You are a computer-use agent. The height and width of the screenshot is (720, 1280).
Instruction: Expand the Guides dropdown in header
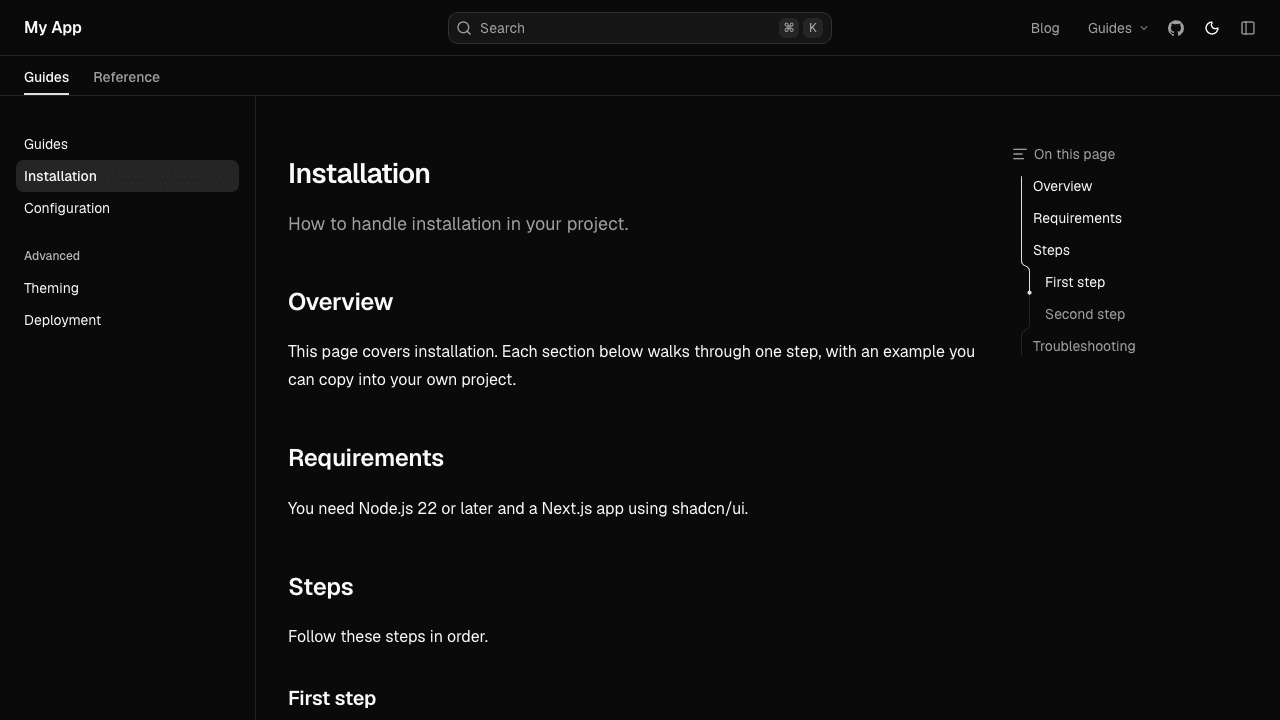pos(1118,28)
